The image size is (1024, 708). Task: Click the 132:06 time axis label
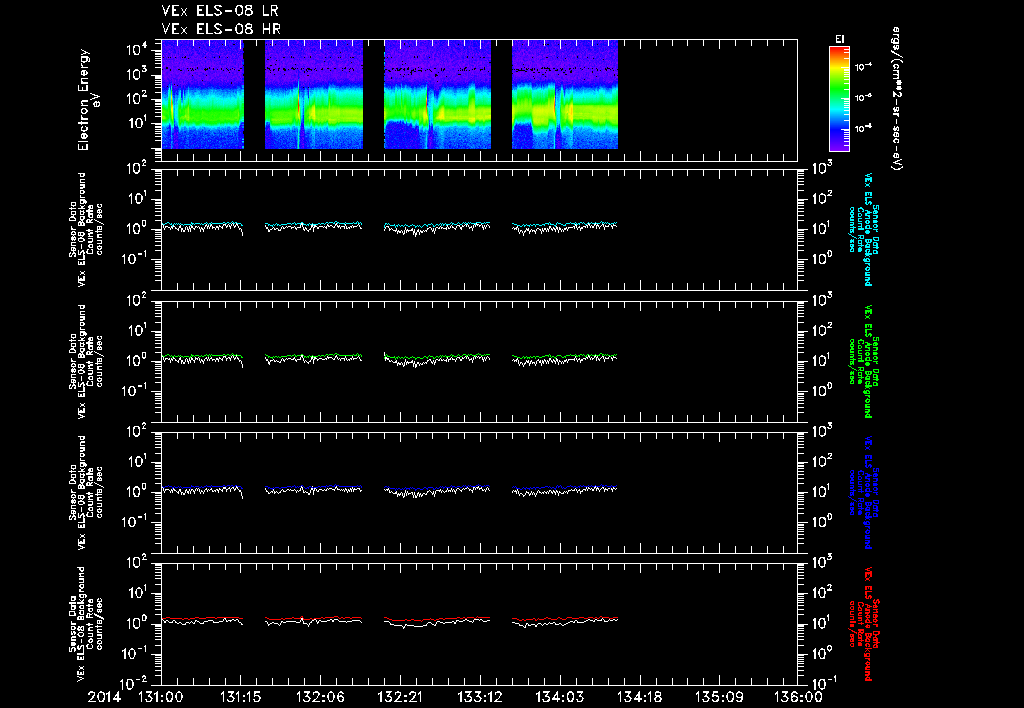tap(320, 697)
